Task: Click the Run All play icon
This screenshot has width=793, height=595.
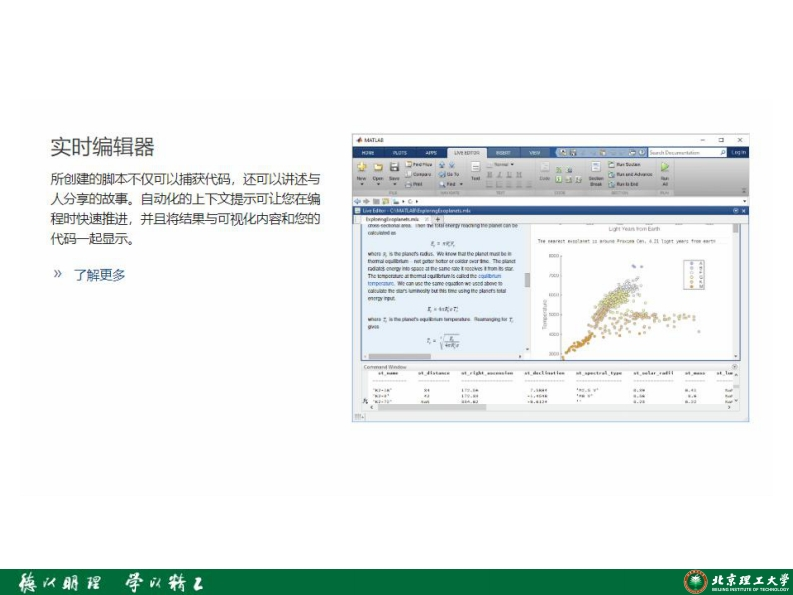Action: (664, 168)
